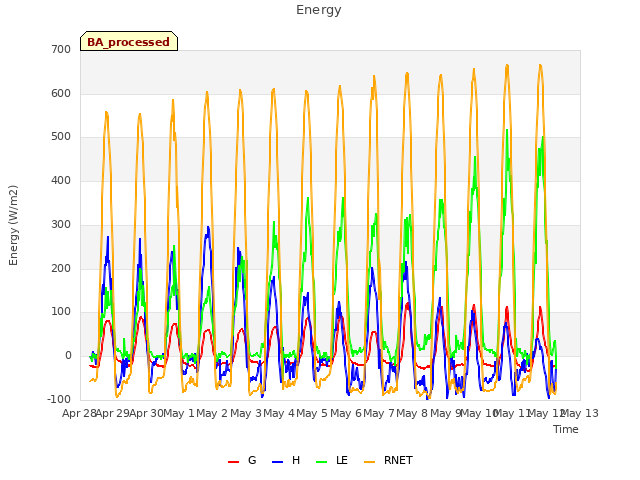Click the May 7 x-axis date label
Viewport: 640px width, 480px height.
click(x=379, y=413)
